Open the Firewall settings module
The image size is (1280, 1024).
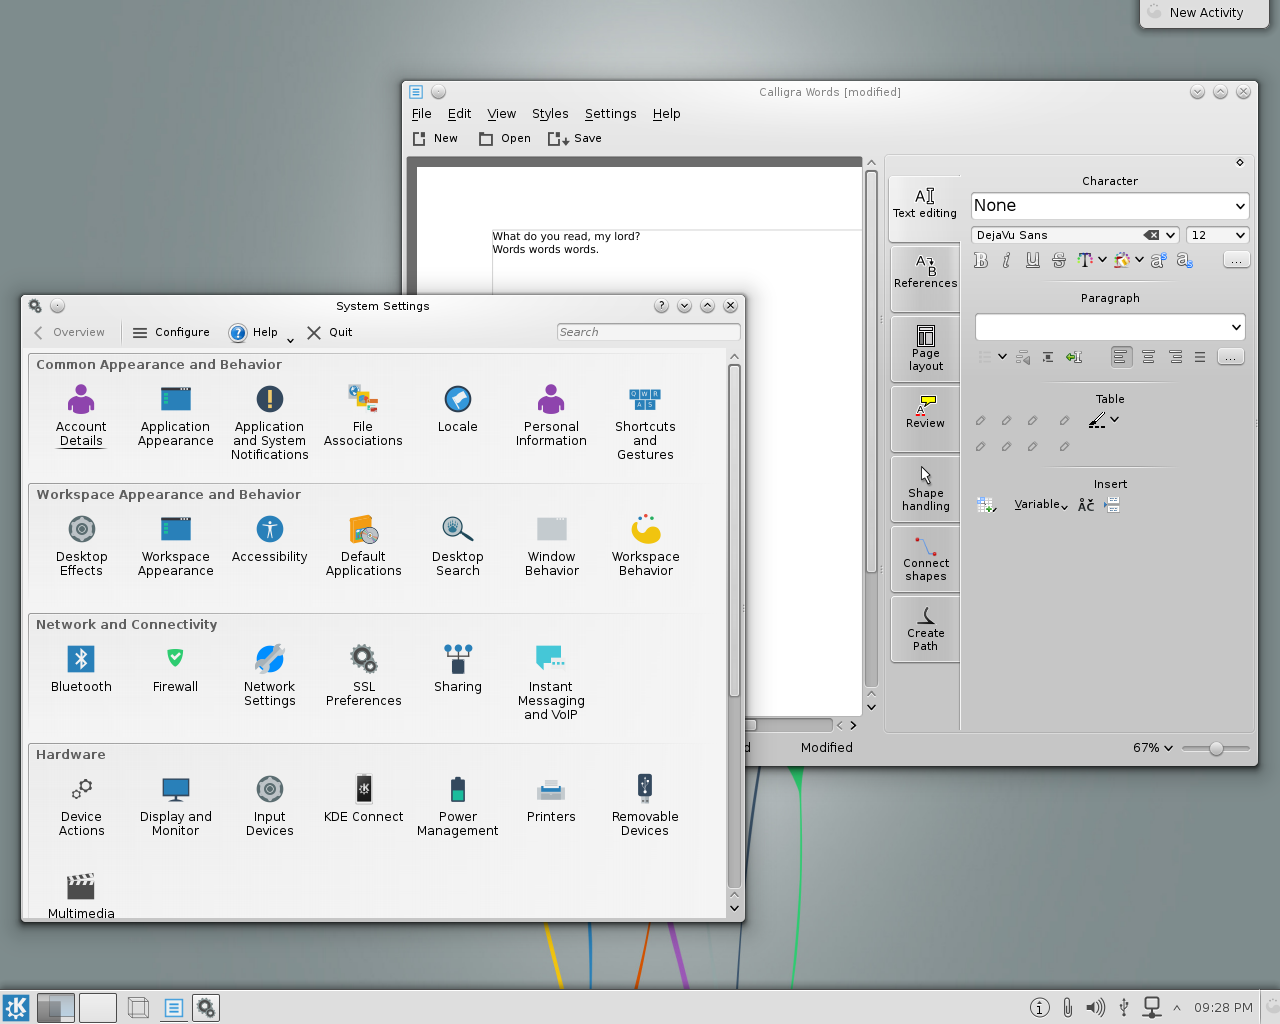coord(175,668)
